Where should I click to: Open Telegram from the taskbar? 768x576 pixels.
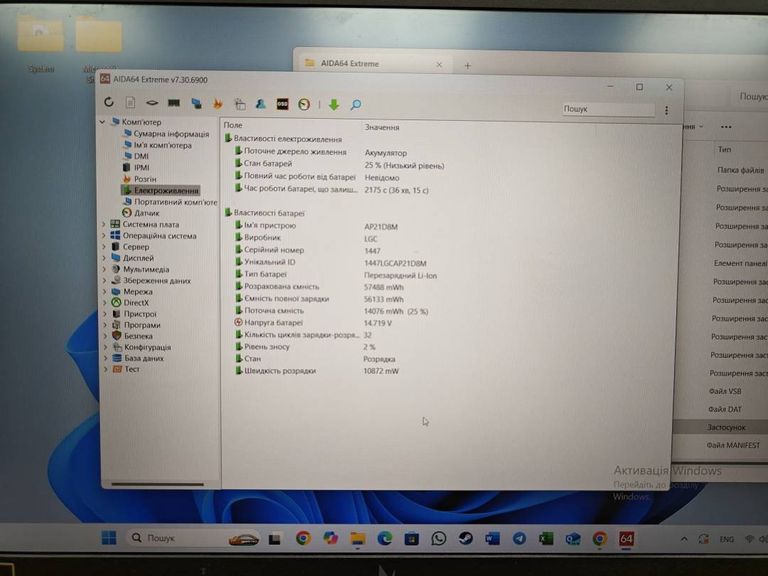pos(519,539)
